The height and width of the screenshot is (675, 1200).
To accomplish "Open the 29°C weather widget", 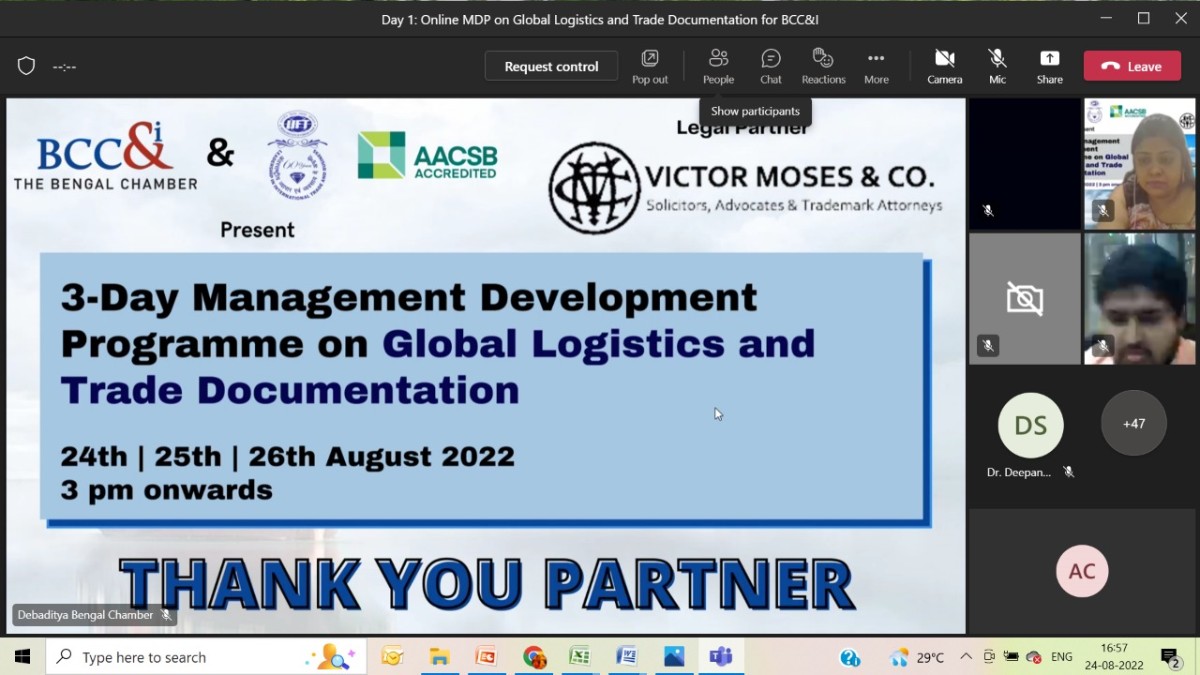I will [x=917, y=657].
